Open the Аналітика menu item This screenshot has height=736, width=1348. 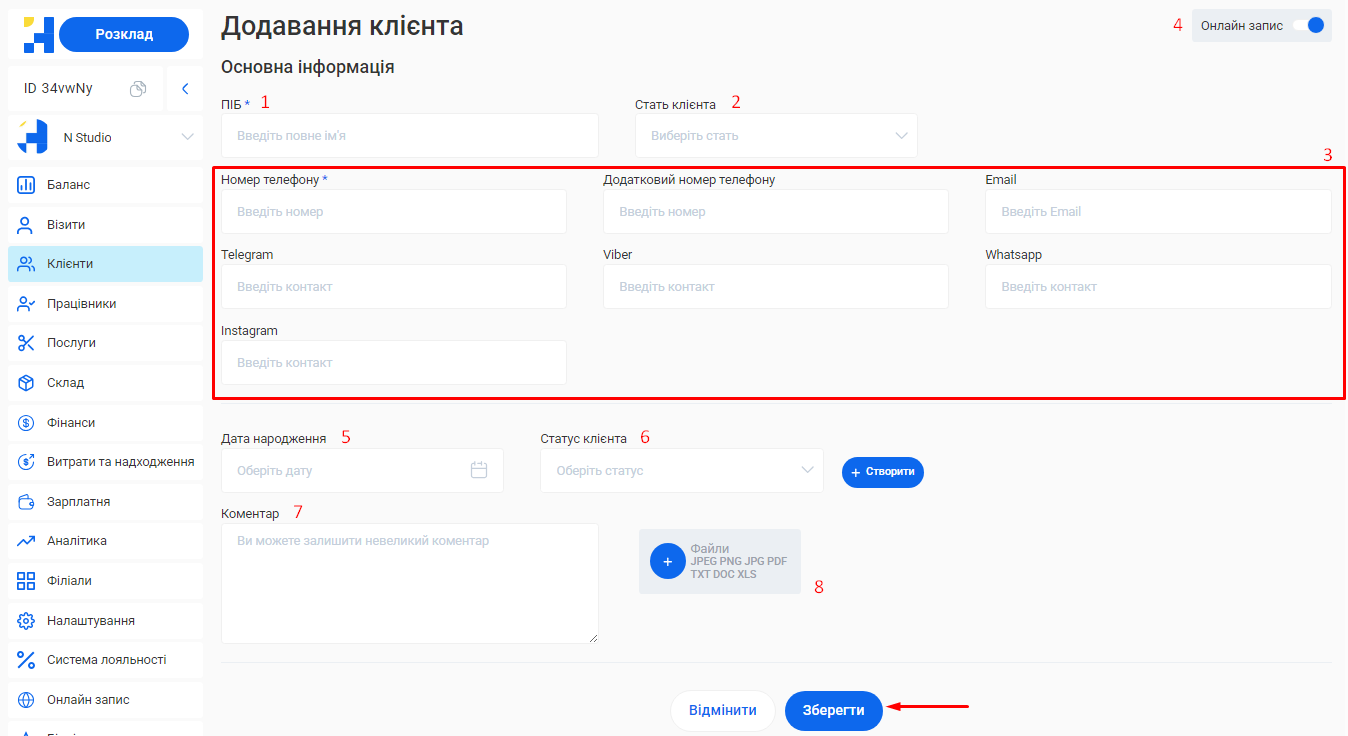[76, 541]
